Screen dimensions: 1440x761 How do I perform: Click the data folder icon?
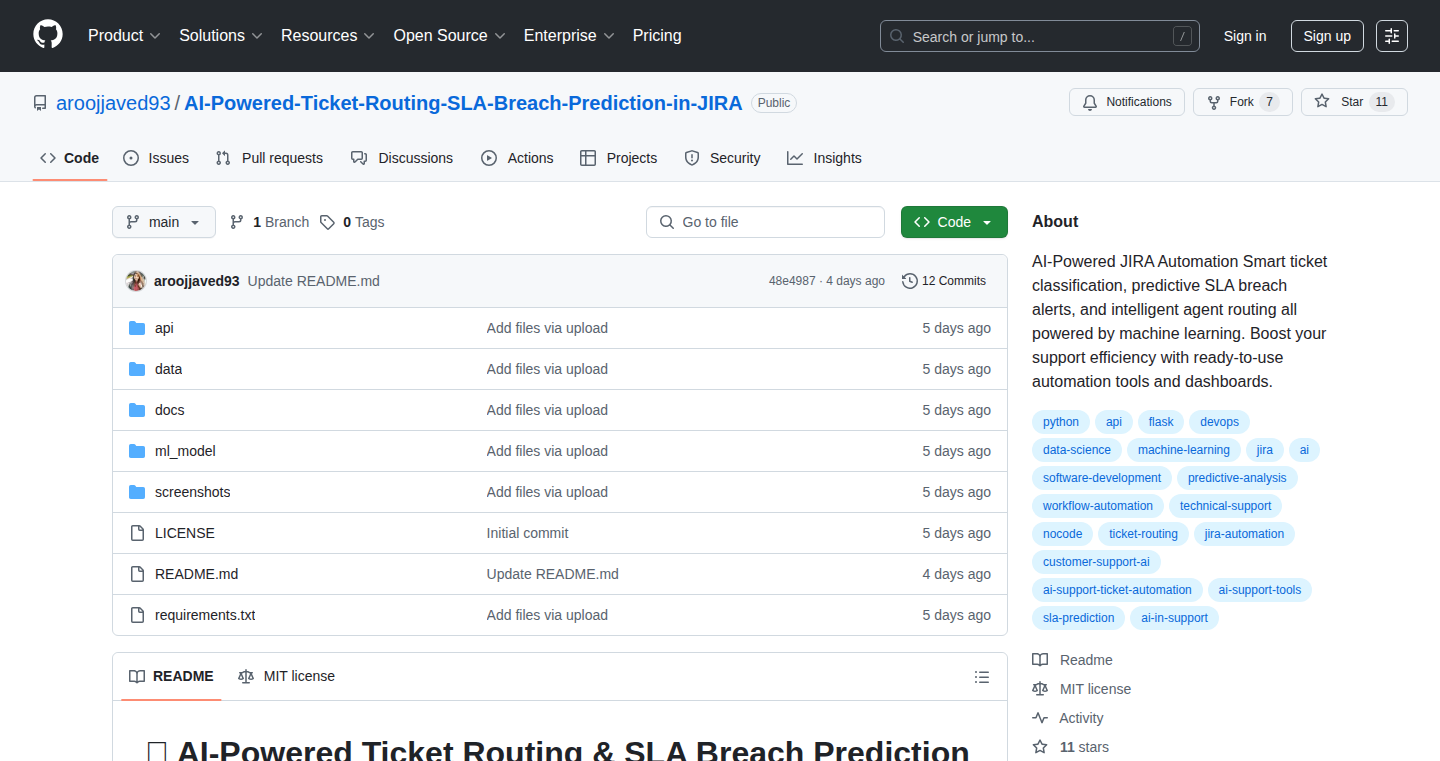(x=137, y=369)
